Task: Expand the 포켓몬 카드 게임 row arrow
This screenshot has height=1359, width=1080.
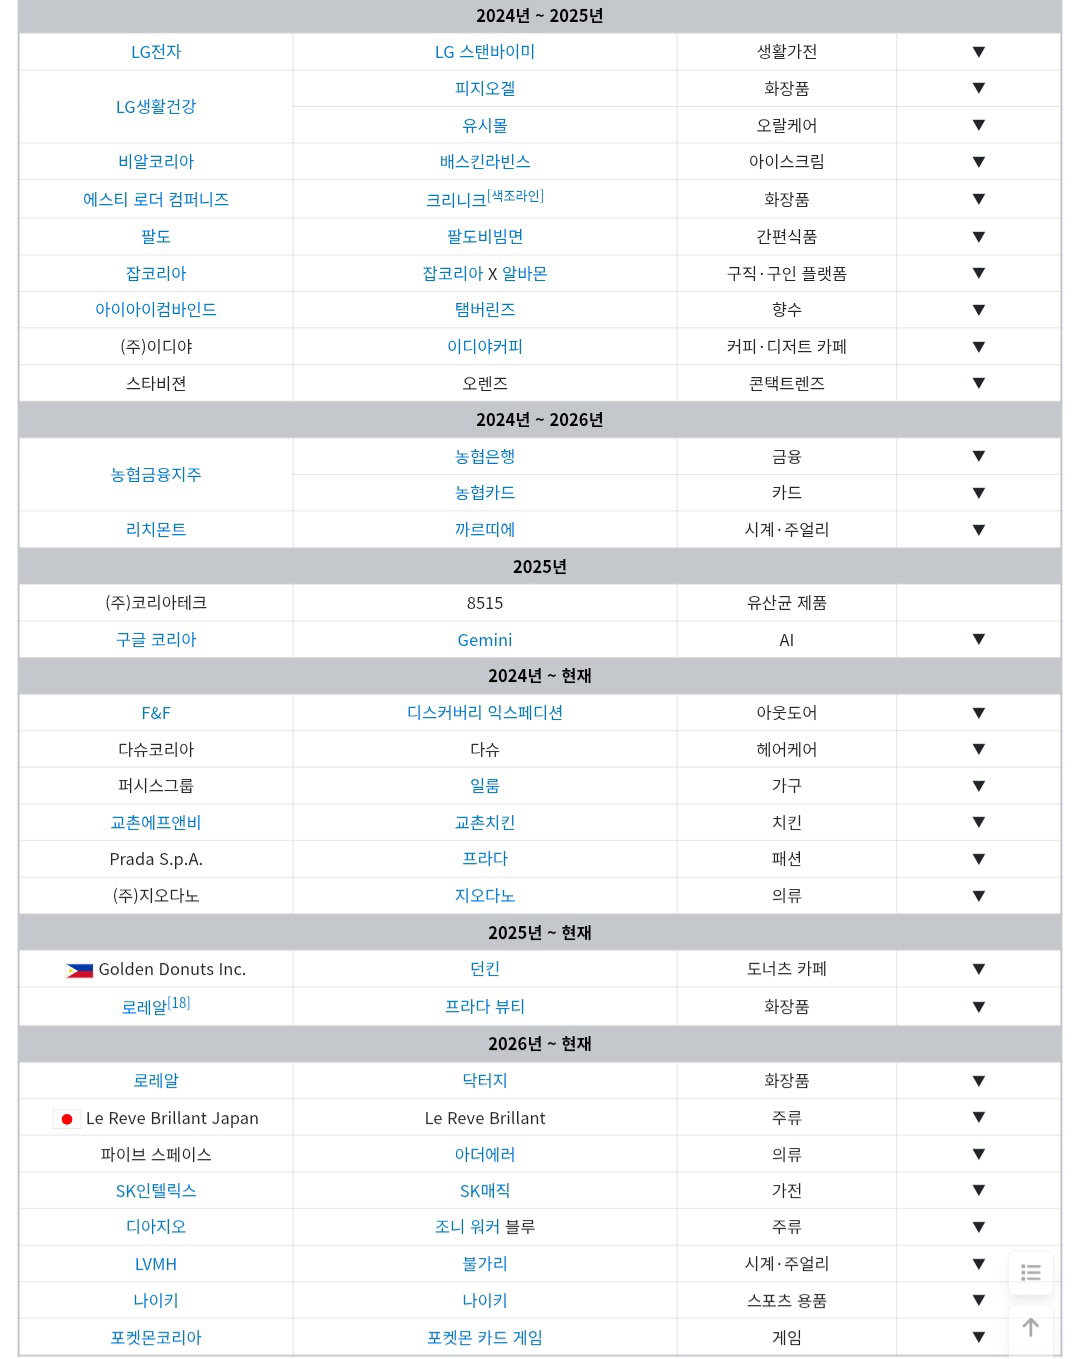Action: point(979,1337)
